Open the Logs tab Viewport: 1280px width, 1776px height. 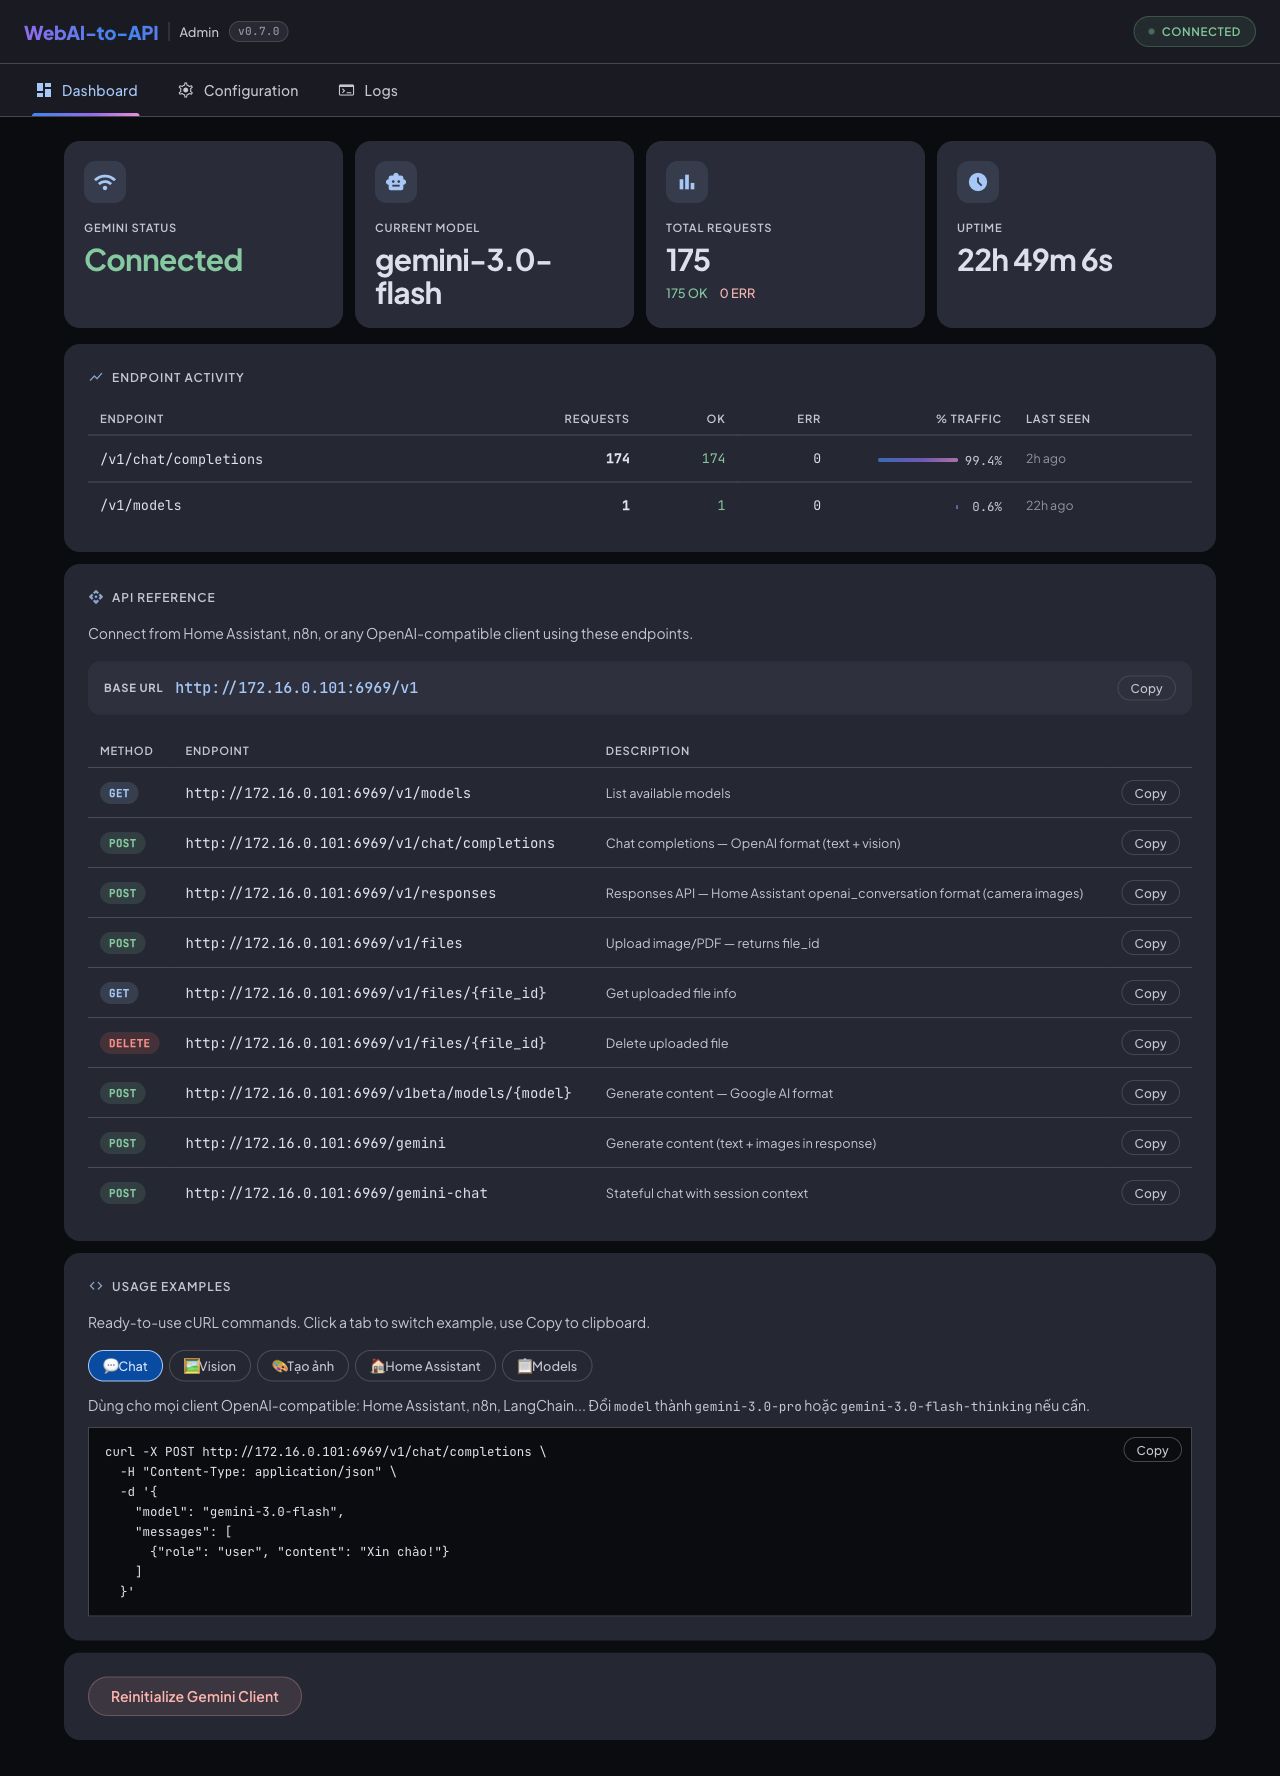point(368,90)
